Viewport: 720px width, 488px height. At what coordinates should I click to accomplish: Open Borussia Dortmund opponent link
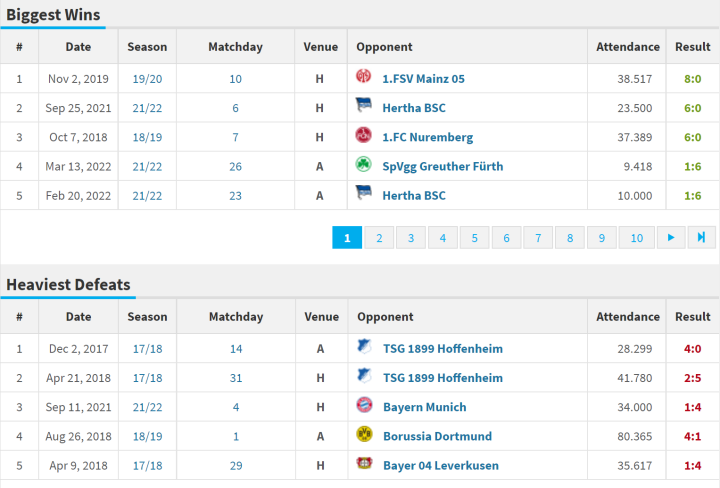coord(437,436)
